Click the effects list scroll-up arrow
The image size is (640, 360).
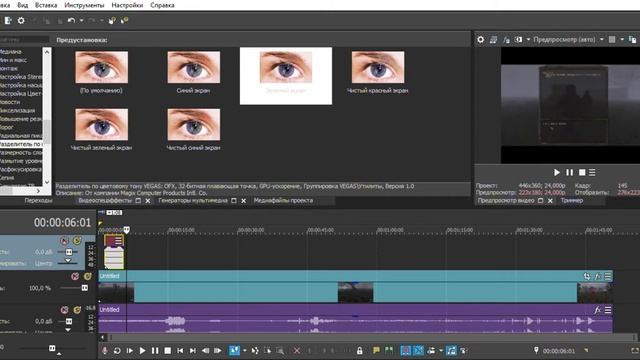(x=47, y=52)
